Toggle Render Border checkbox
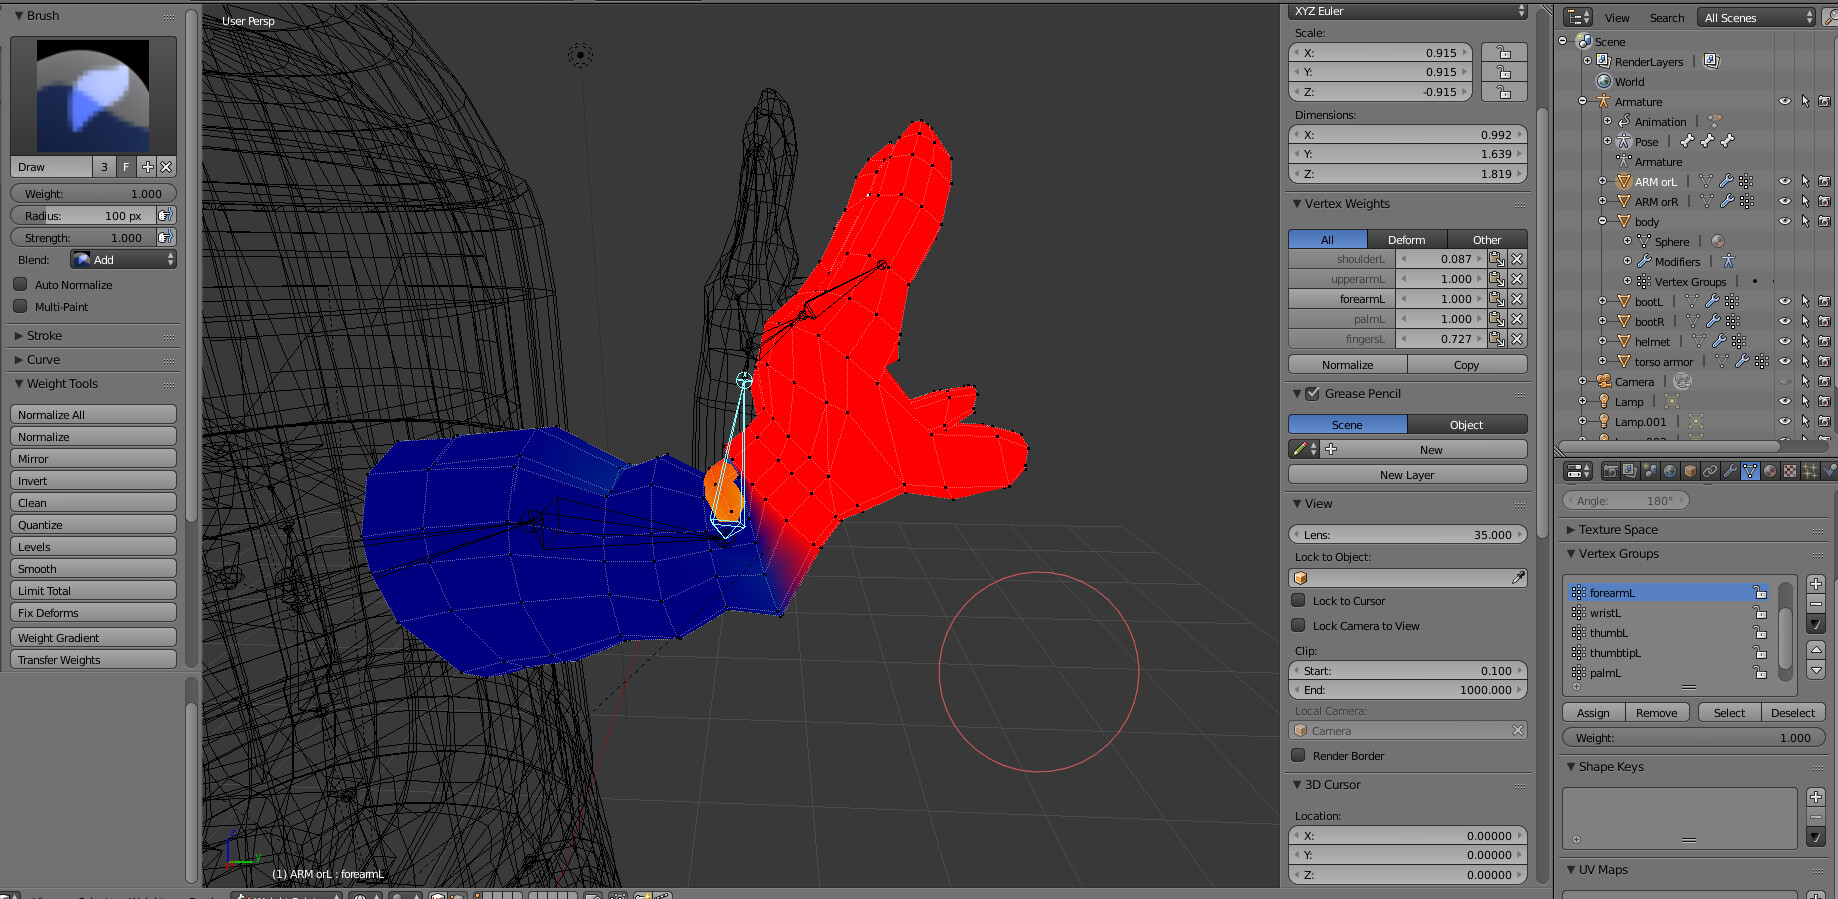The width and height of the screenshot is (1838, 899). point(1298,755)
